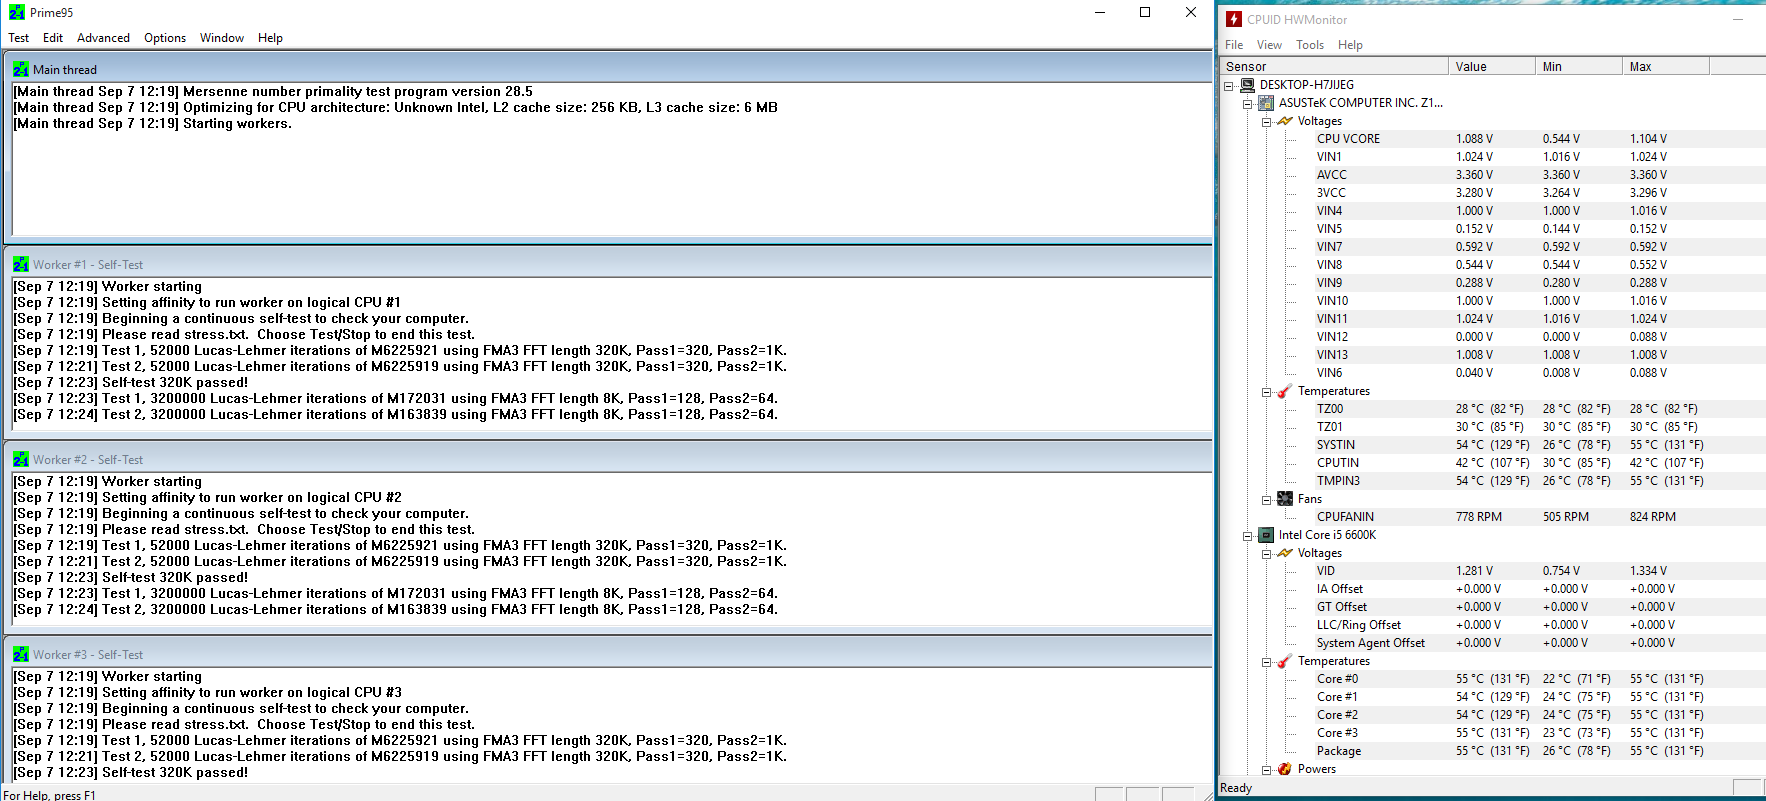Click the Worker #3 Self-Test window icon
The height and width of the screenshot is (801, 1766).
tap(21, 655)
